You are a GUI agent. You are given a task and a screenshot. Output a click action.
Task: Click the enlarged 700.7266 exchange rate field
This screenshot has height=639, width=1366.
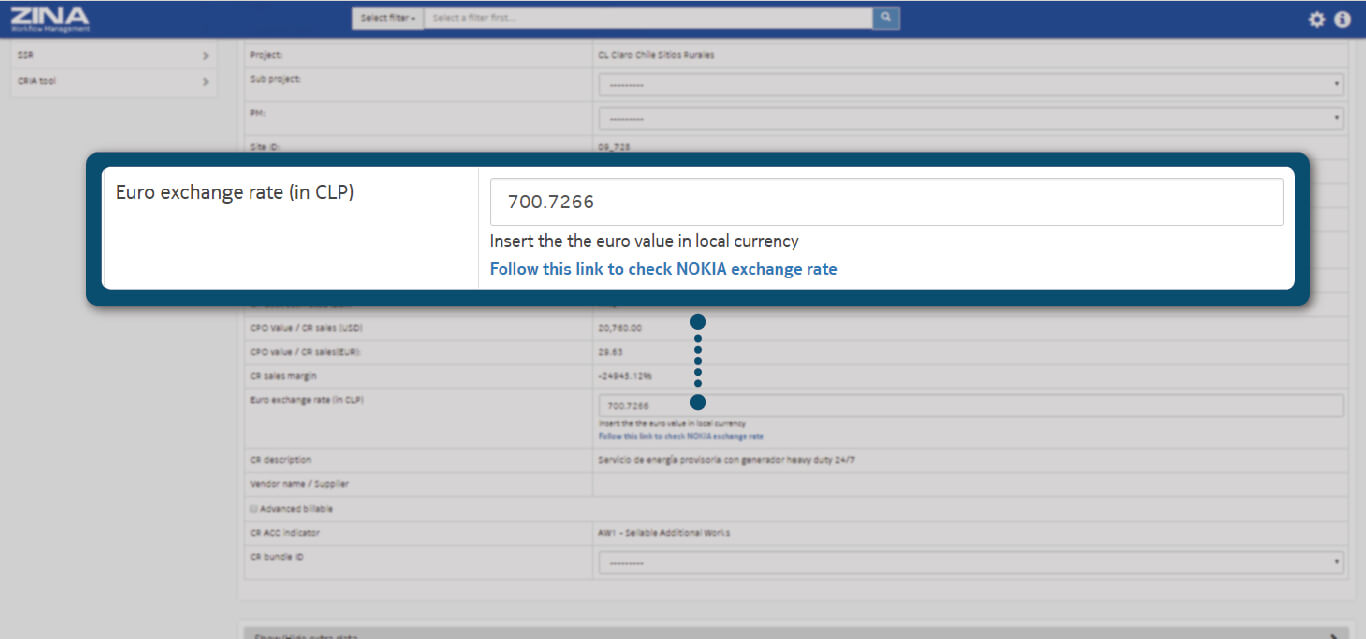[x=886, y=202]
